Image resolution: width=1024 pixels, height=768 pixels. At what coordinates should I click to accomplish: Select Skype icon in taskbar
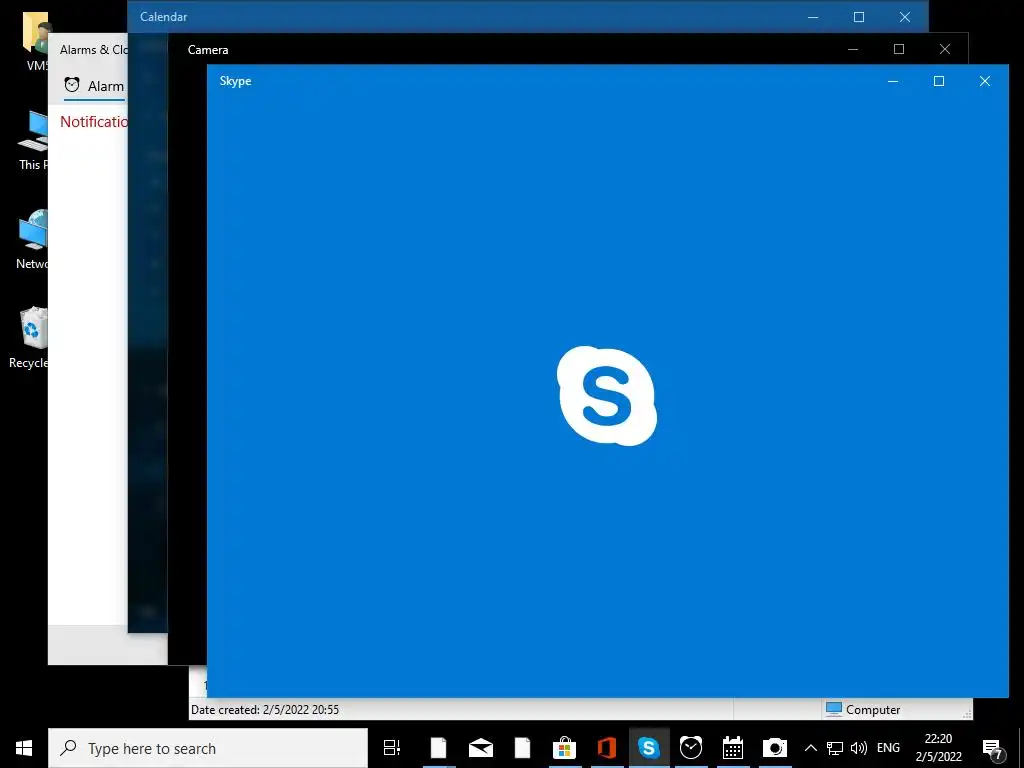coord(648,748)
